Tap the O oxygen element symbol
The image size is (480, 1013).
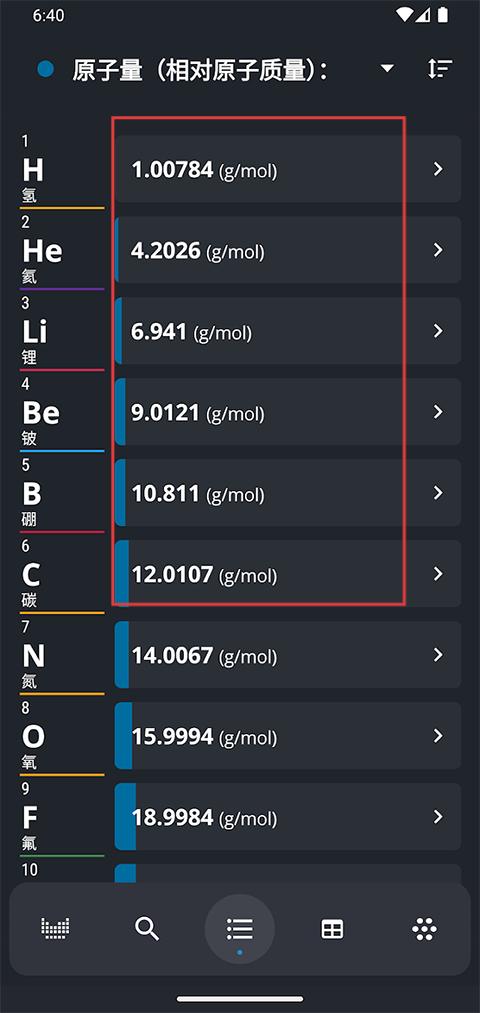[34, 737]
